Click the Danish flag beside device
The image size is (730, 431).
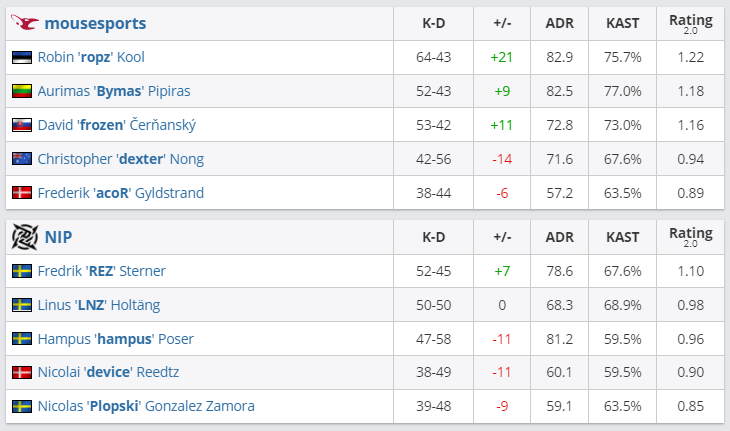22,373
